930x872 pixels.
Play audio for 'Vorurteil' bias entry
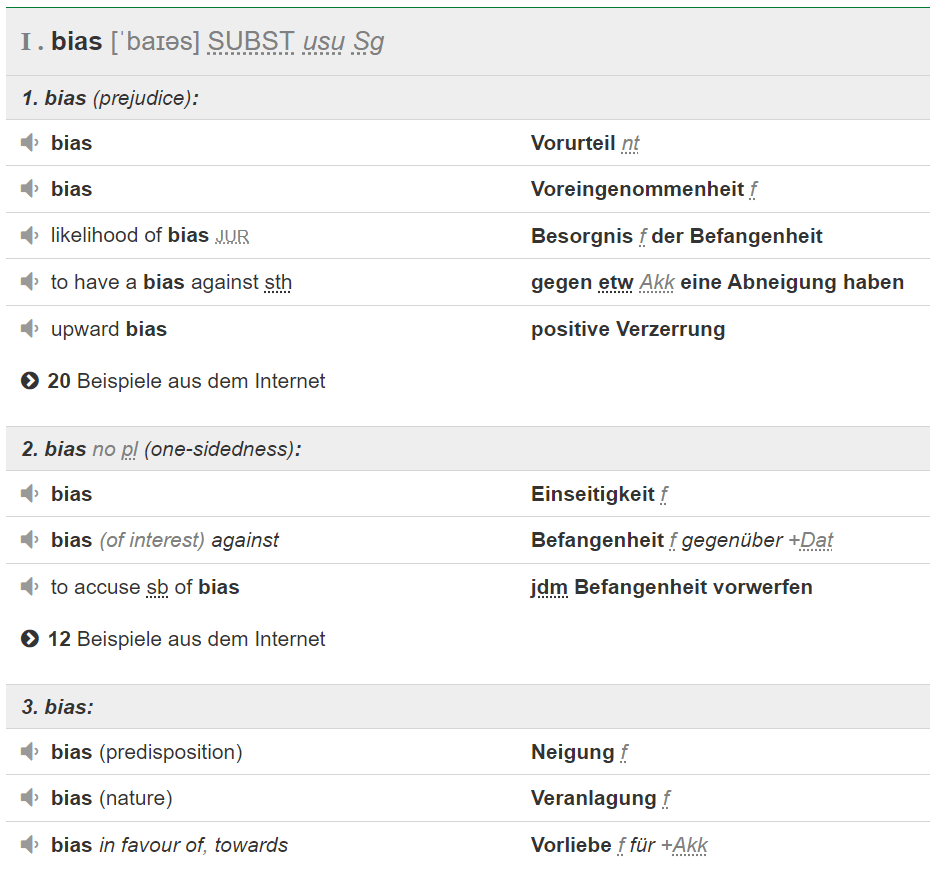tap(30, 143)
